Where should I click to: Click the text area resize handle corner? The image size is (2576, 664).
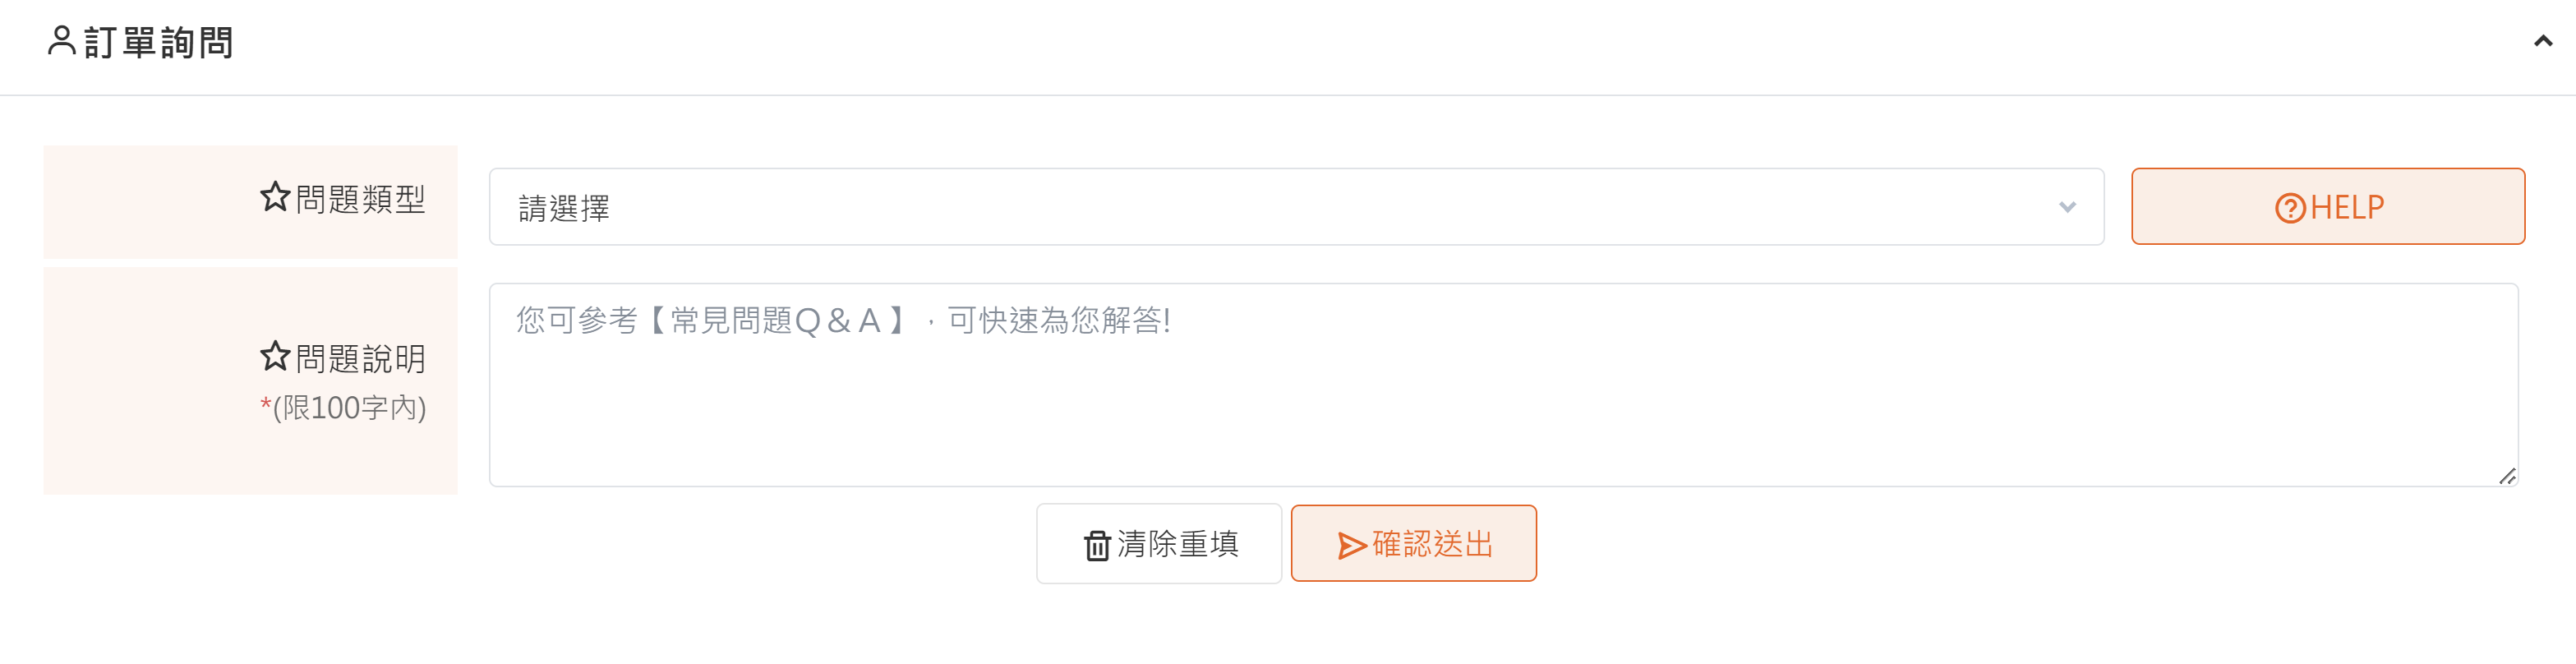point(2507,476)
